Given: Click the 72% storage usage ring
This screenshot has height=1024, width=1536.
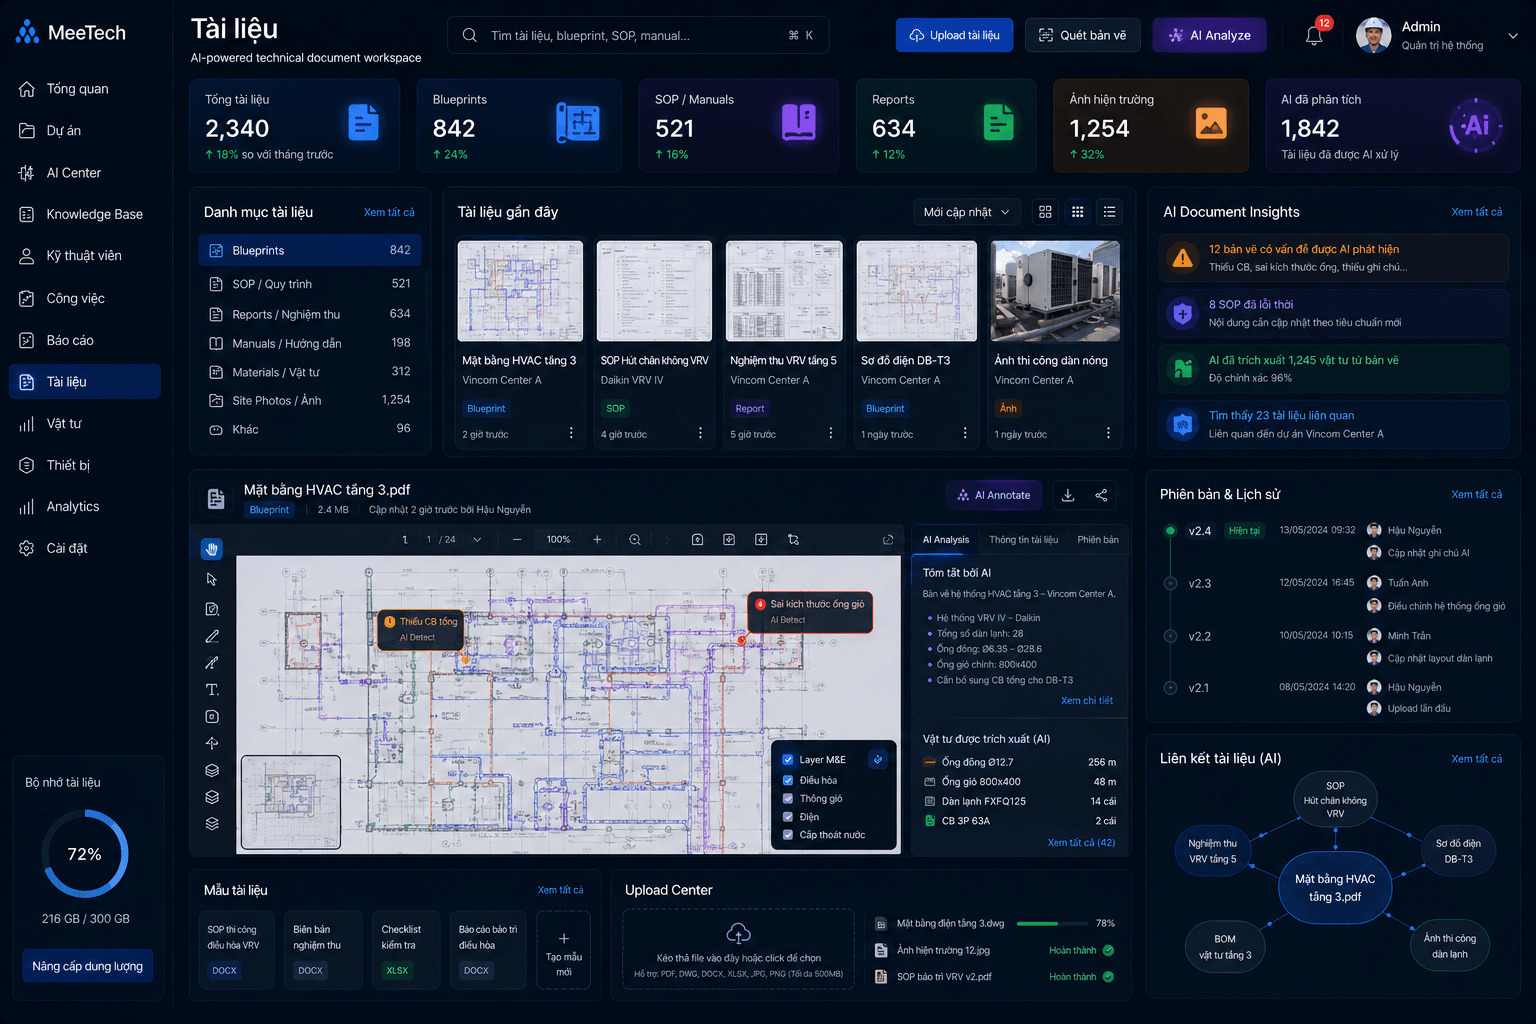Looking at the screenshot, I should pos(85,854).
